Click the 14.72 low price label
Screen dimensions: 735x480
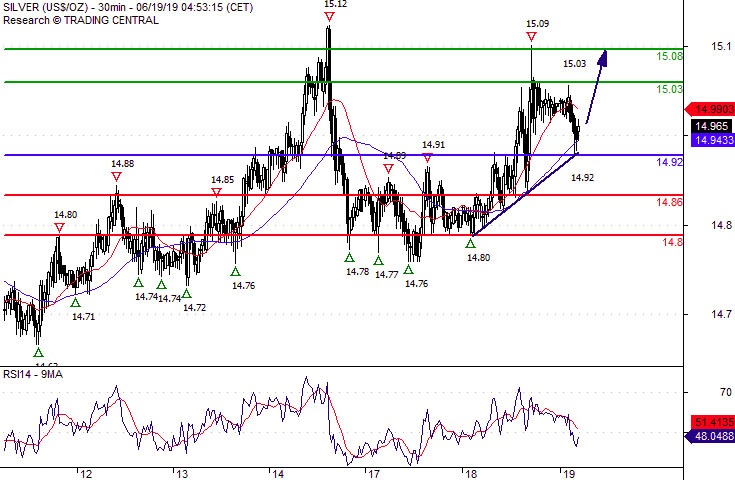pos(195,308)
